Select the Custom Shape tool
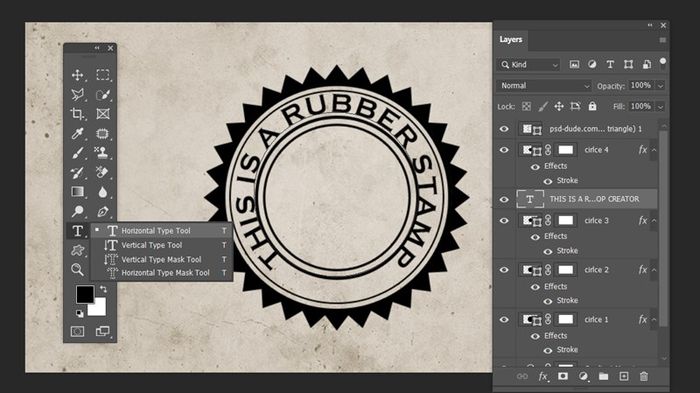The width and height of the screenshot is (700, 393). click(x=77, y=250)
